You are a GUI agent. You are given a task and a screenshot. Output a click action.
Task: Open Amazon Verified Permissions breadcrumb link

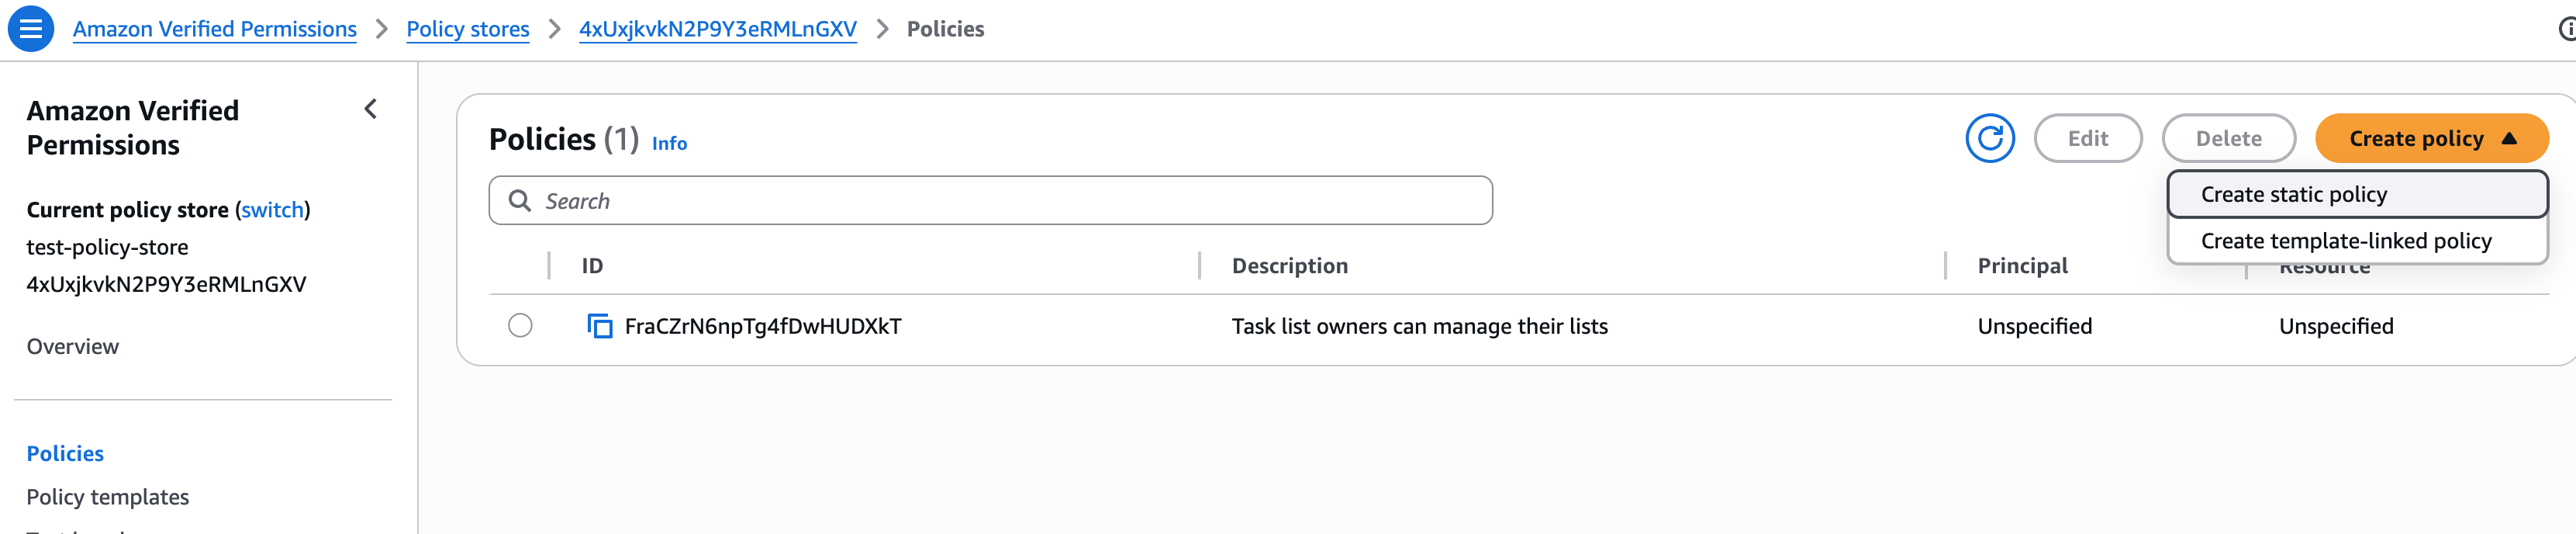click(214, 29)
